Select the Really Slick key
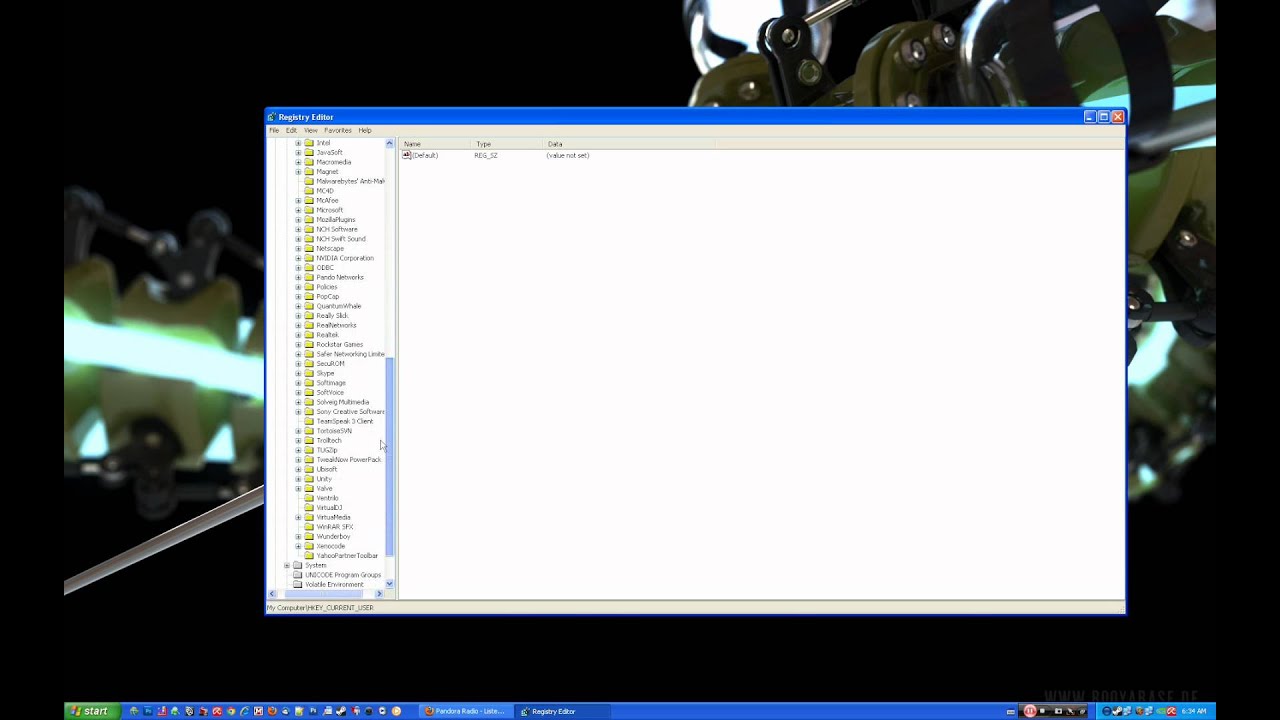 click(332, 316)
